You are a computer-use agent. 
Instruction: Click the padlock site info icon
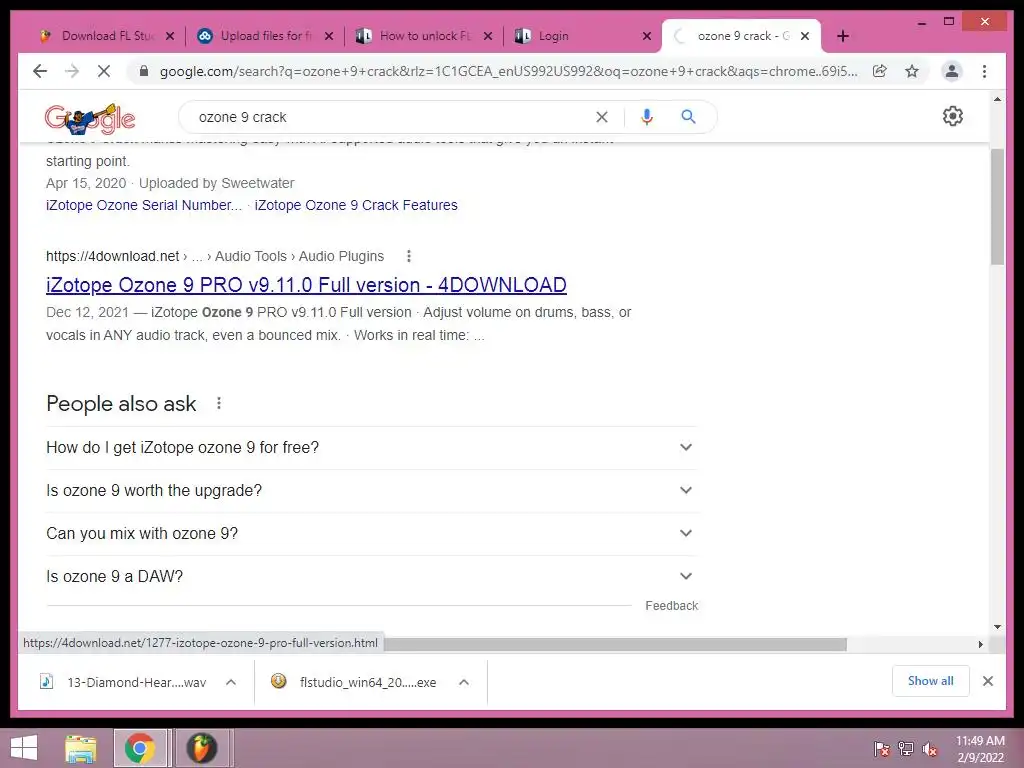[144, 71]
